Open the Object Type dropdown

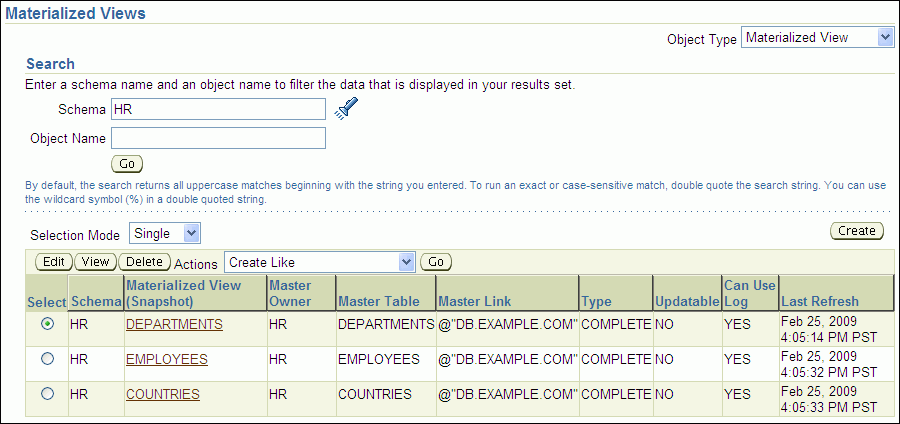(817, 37)
